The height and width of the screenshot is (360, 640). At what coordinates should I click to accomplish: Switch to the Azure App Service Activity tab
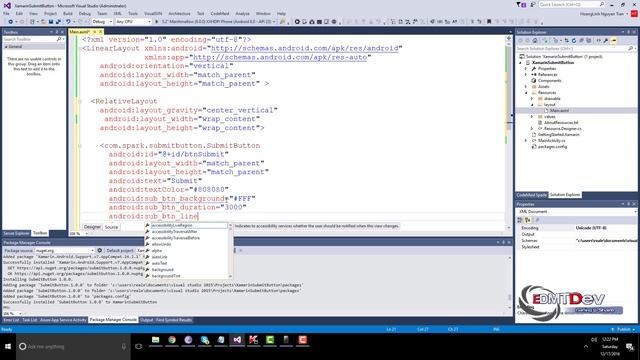[63, 320]
